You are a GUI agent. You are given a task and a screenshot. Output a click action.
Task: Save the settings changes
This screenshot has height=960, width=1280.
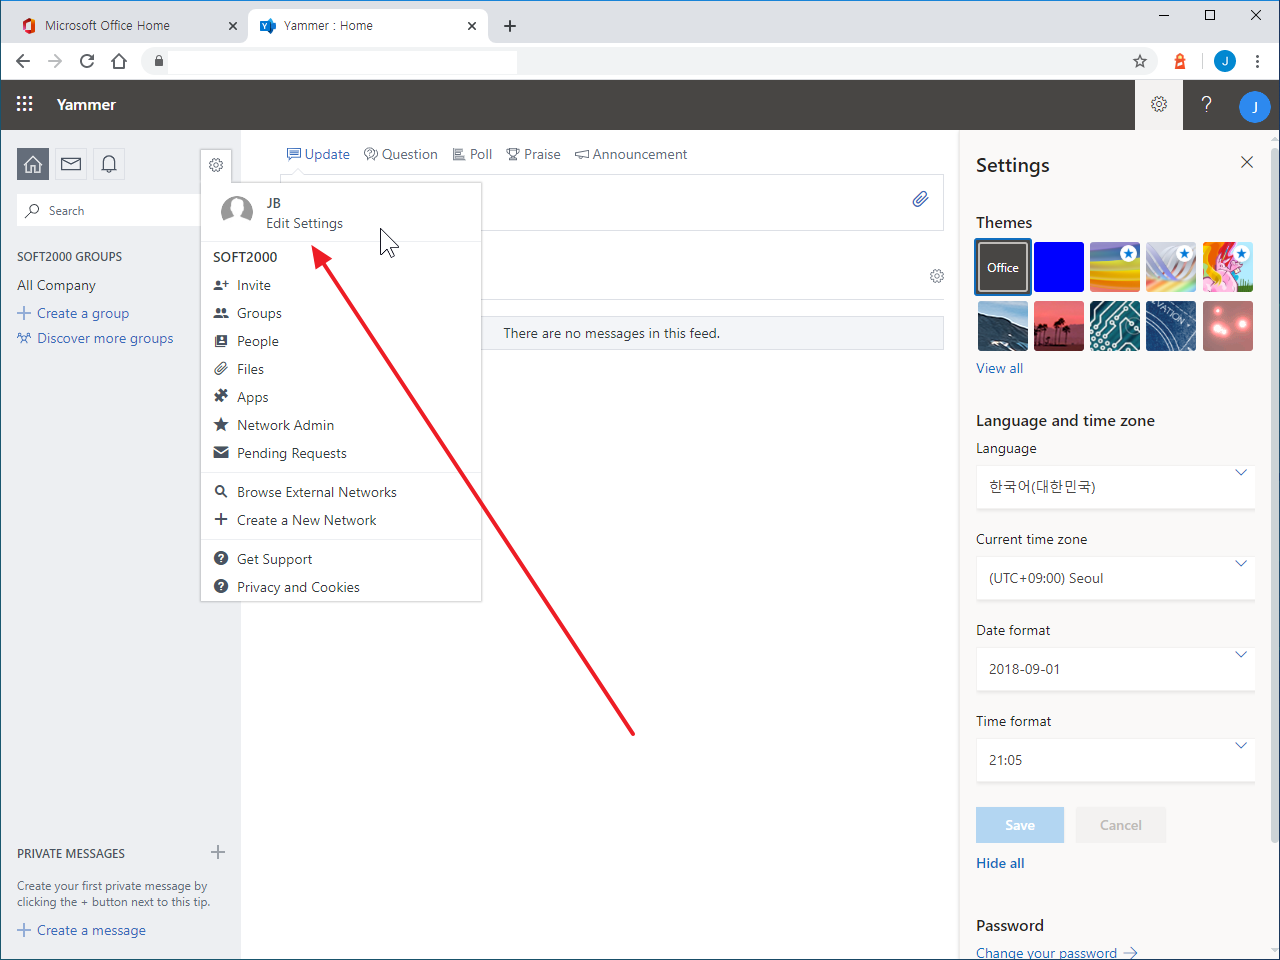1019,824
